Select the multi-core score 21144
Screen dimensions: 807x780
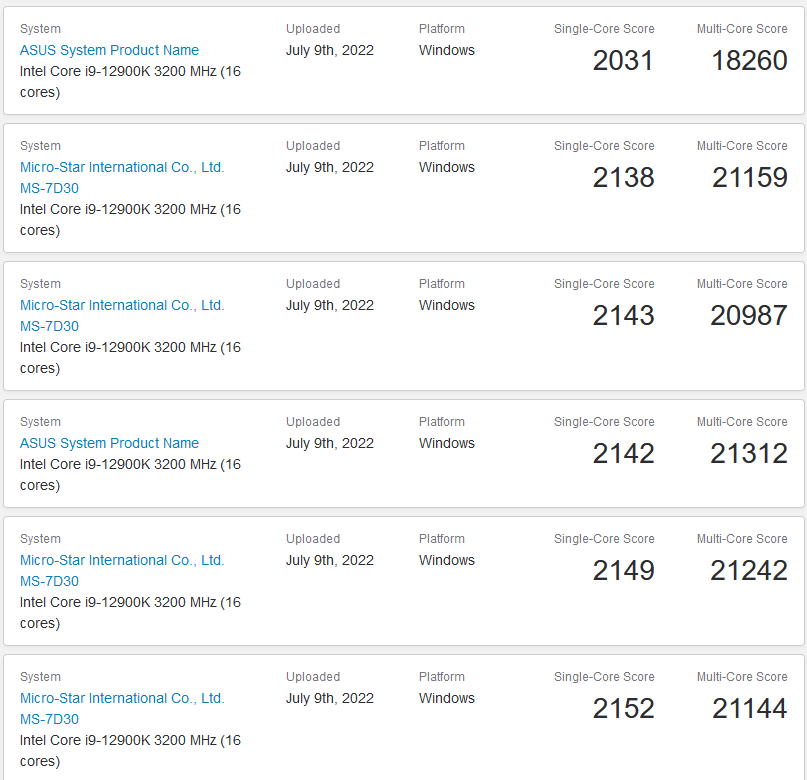[x=749, y=709]
